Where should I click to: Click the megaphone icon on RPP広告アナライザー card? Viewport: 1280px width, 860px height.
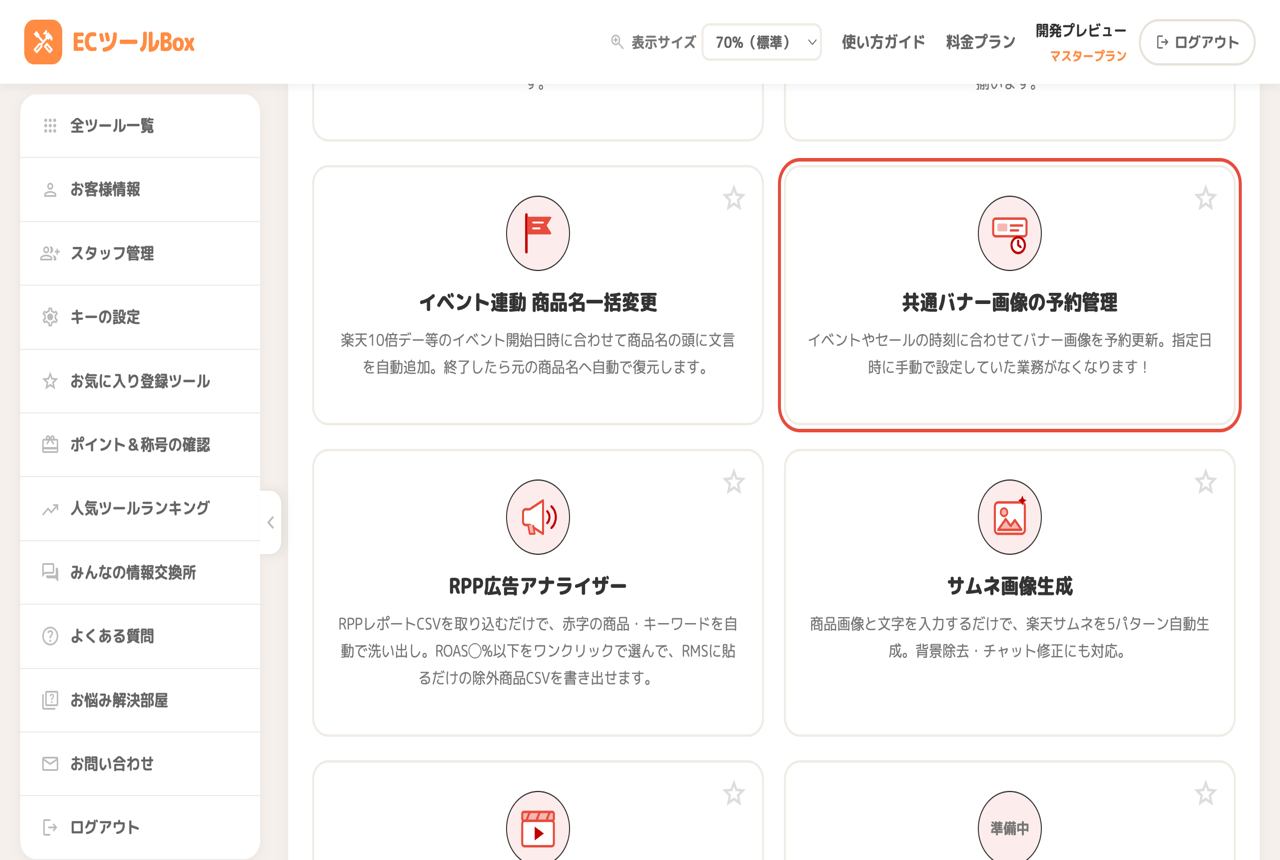tap(538, 517)
